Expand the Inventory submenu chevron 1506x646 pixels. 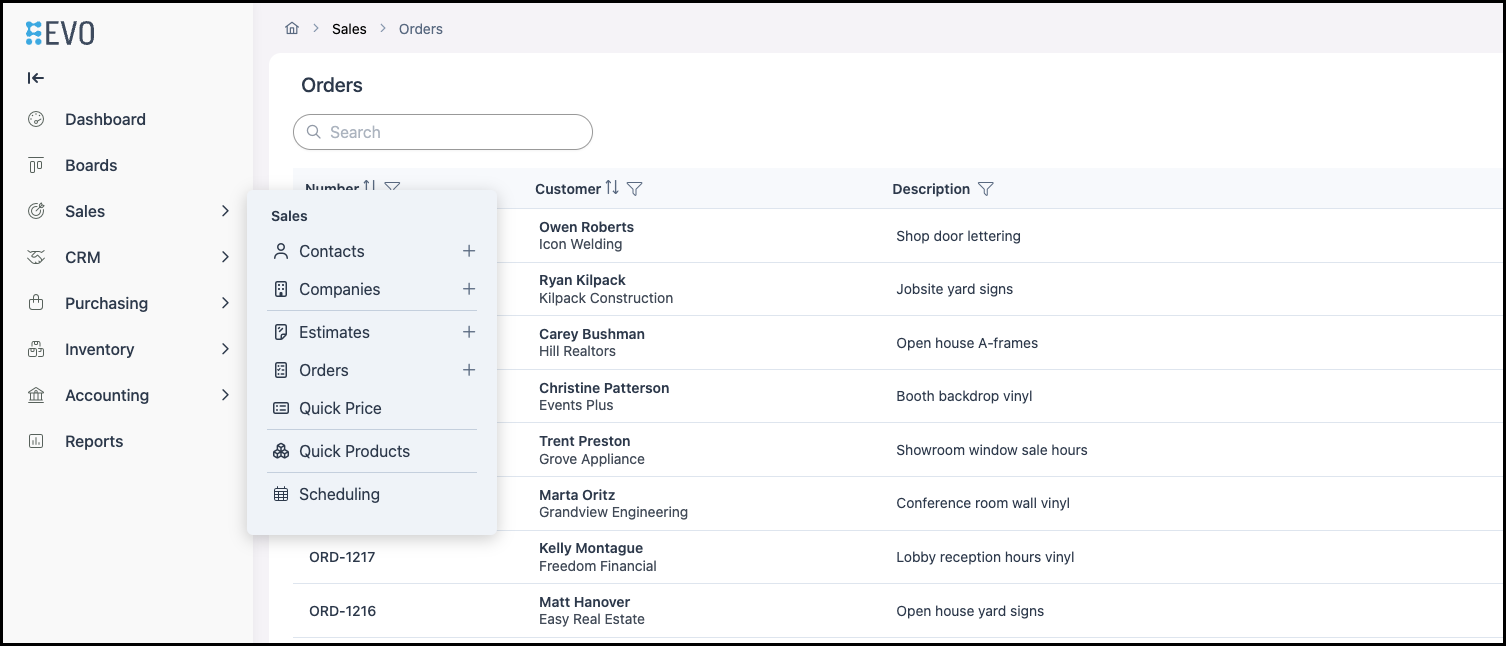225,349
